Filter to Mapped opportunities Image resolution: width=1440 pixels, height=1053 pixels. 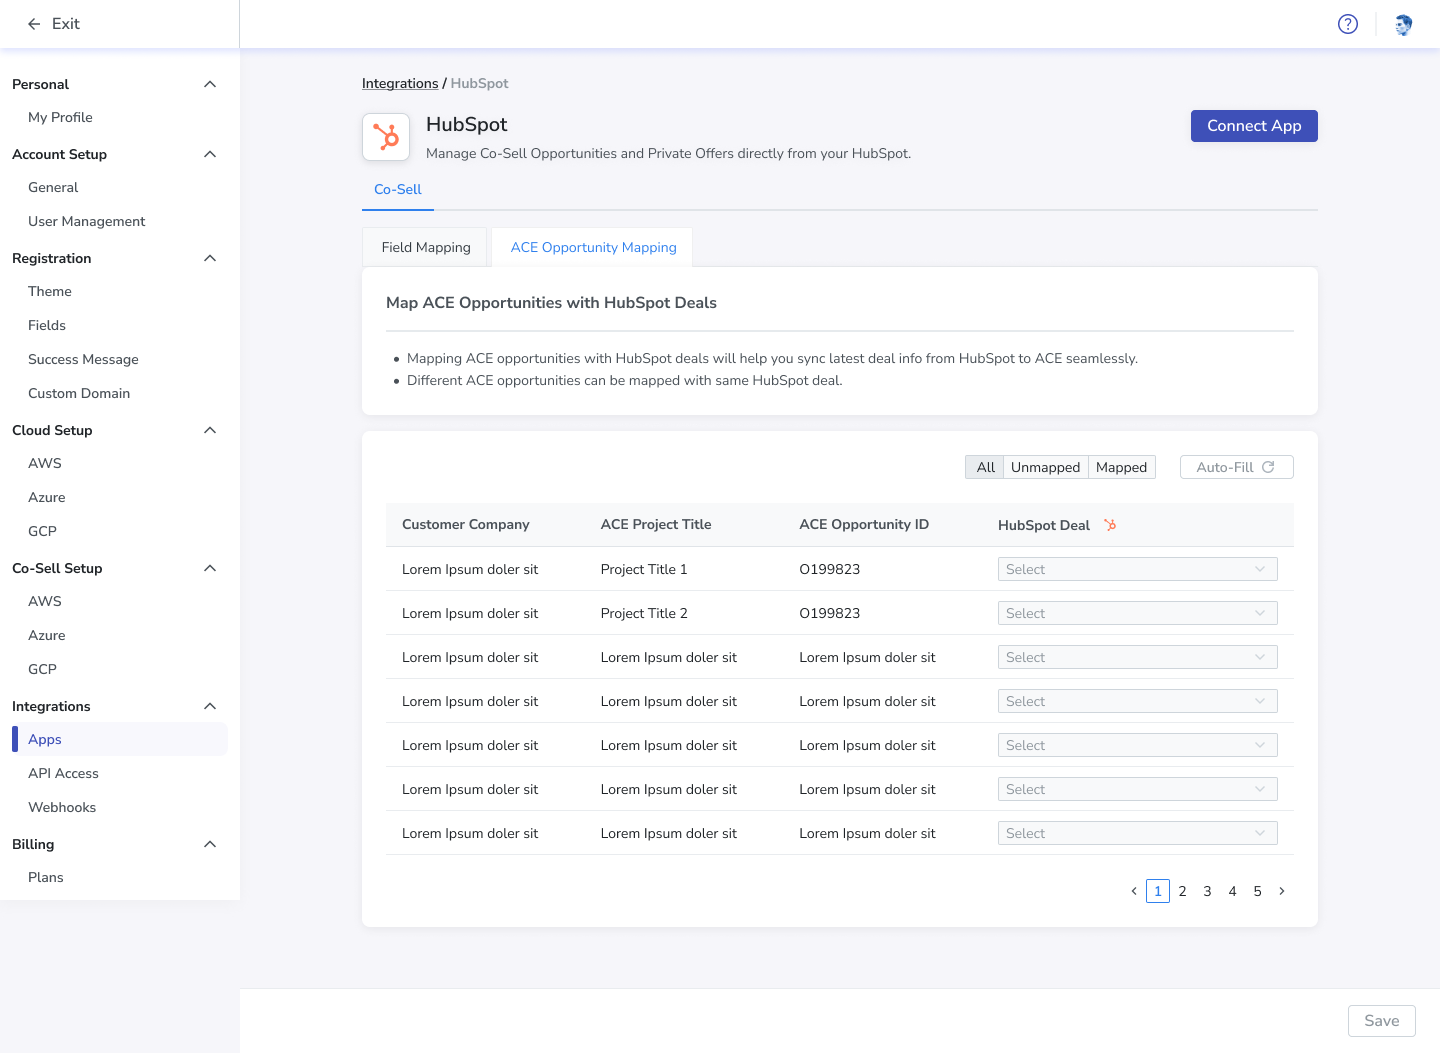[1122, 467]
